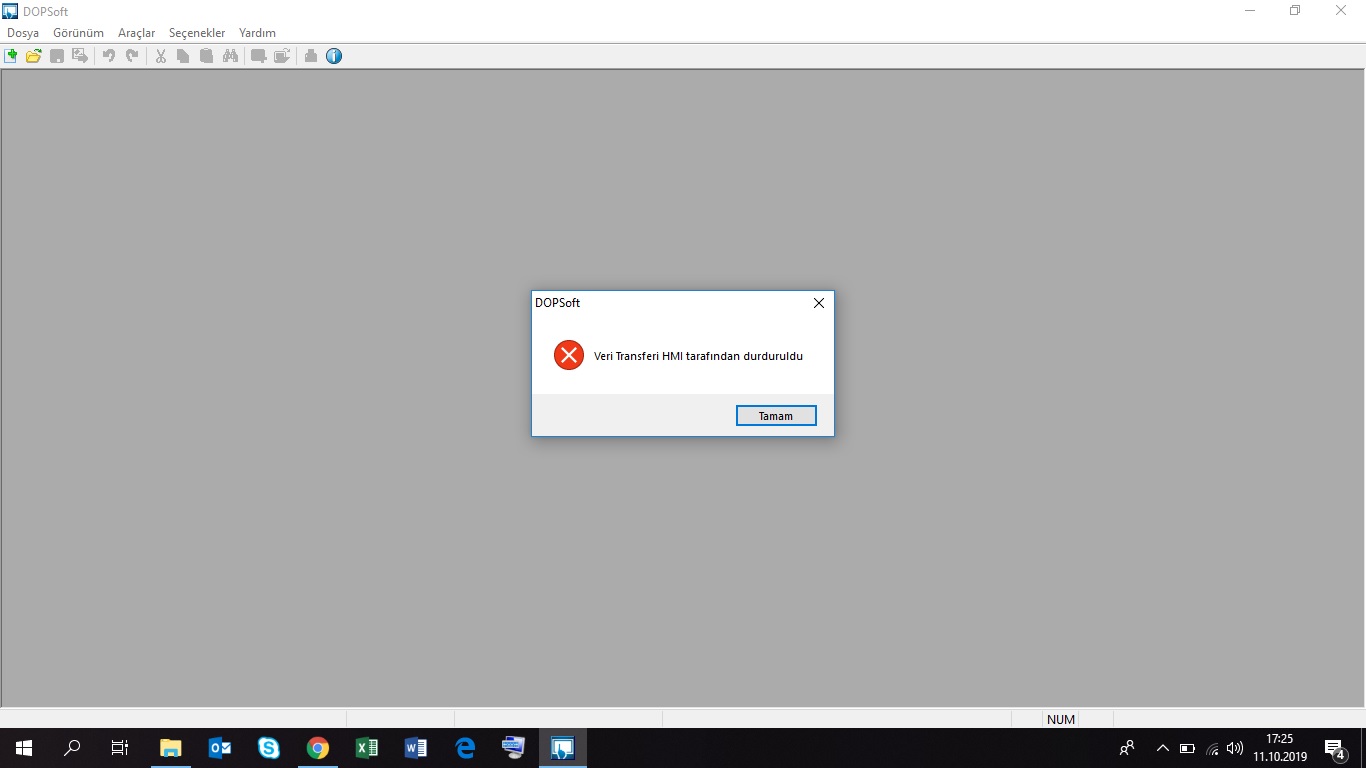The width and height of the screenshot is (1366, 768).
Task: Click the Print icon in toolbar
Action: [311, 56]
